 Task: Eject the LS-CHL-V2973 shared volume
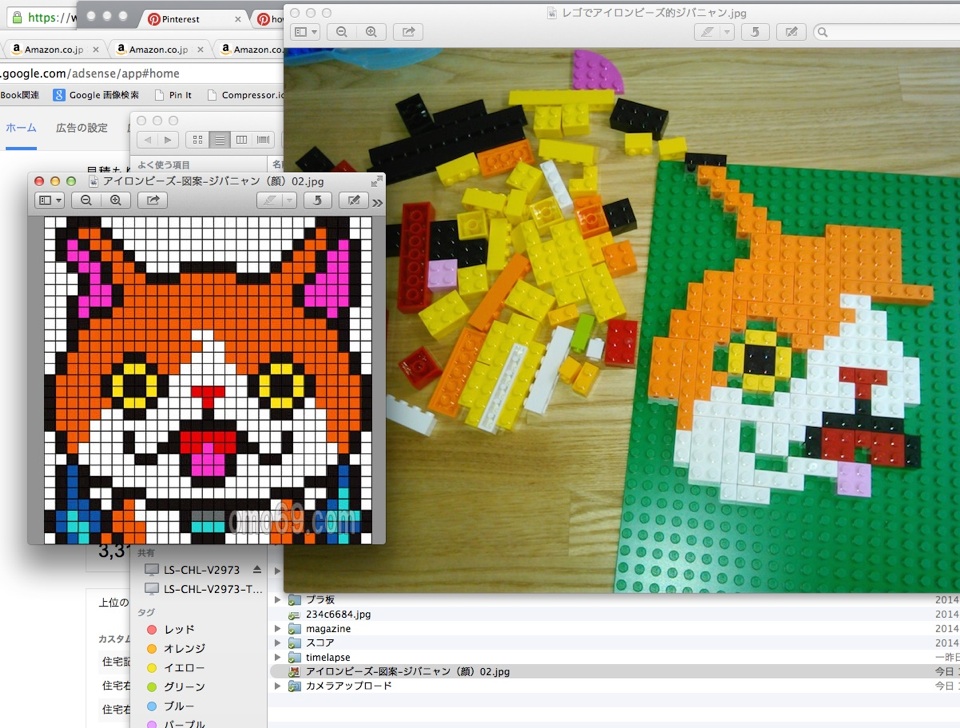pos(257,570)
